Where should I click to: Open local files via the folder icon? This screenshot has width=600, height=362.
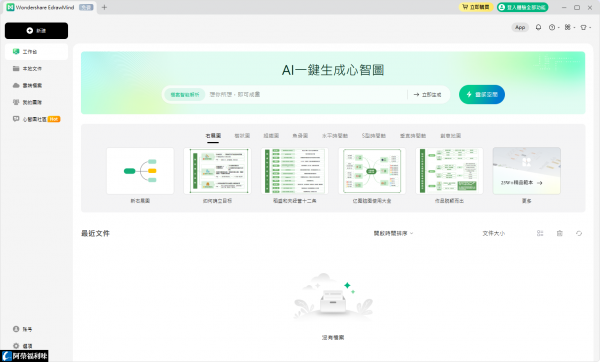tap(16, 68)
